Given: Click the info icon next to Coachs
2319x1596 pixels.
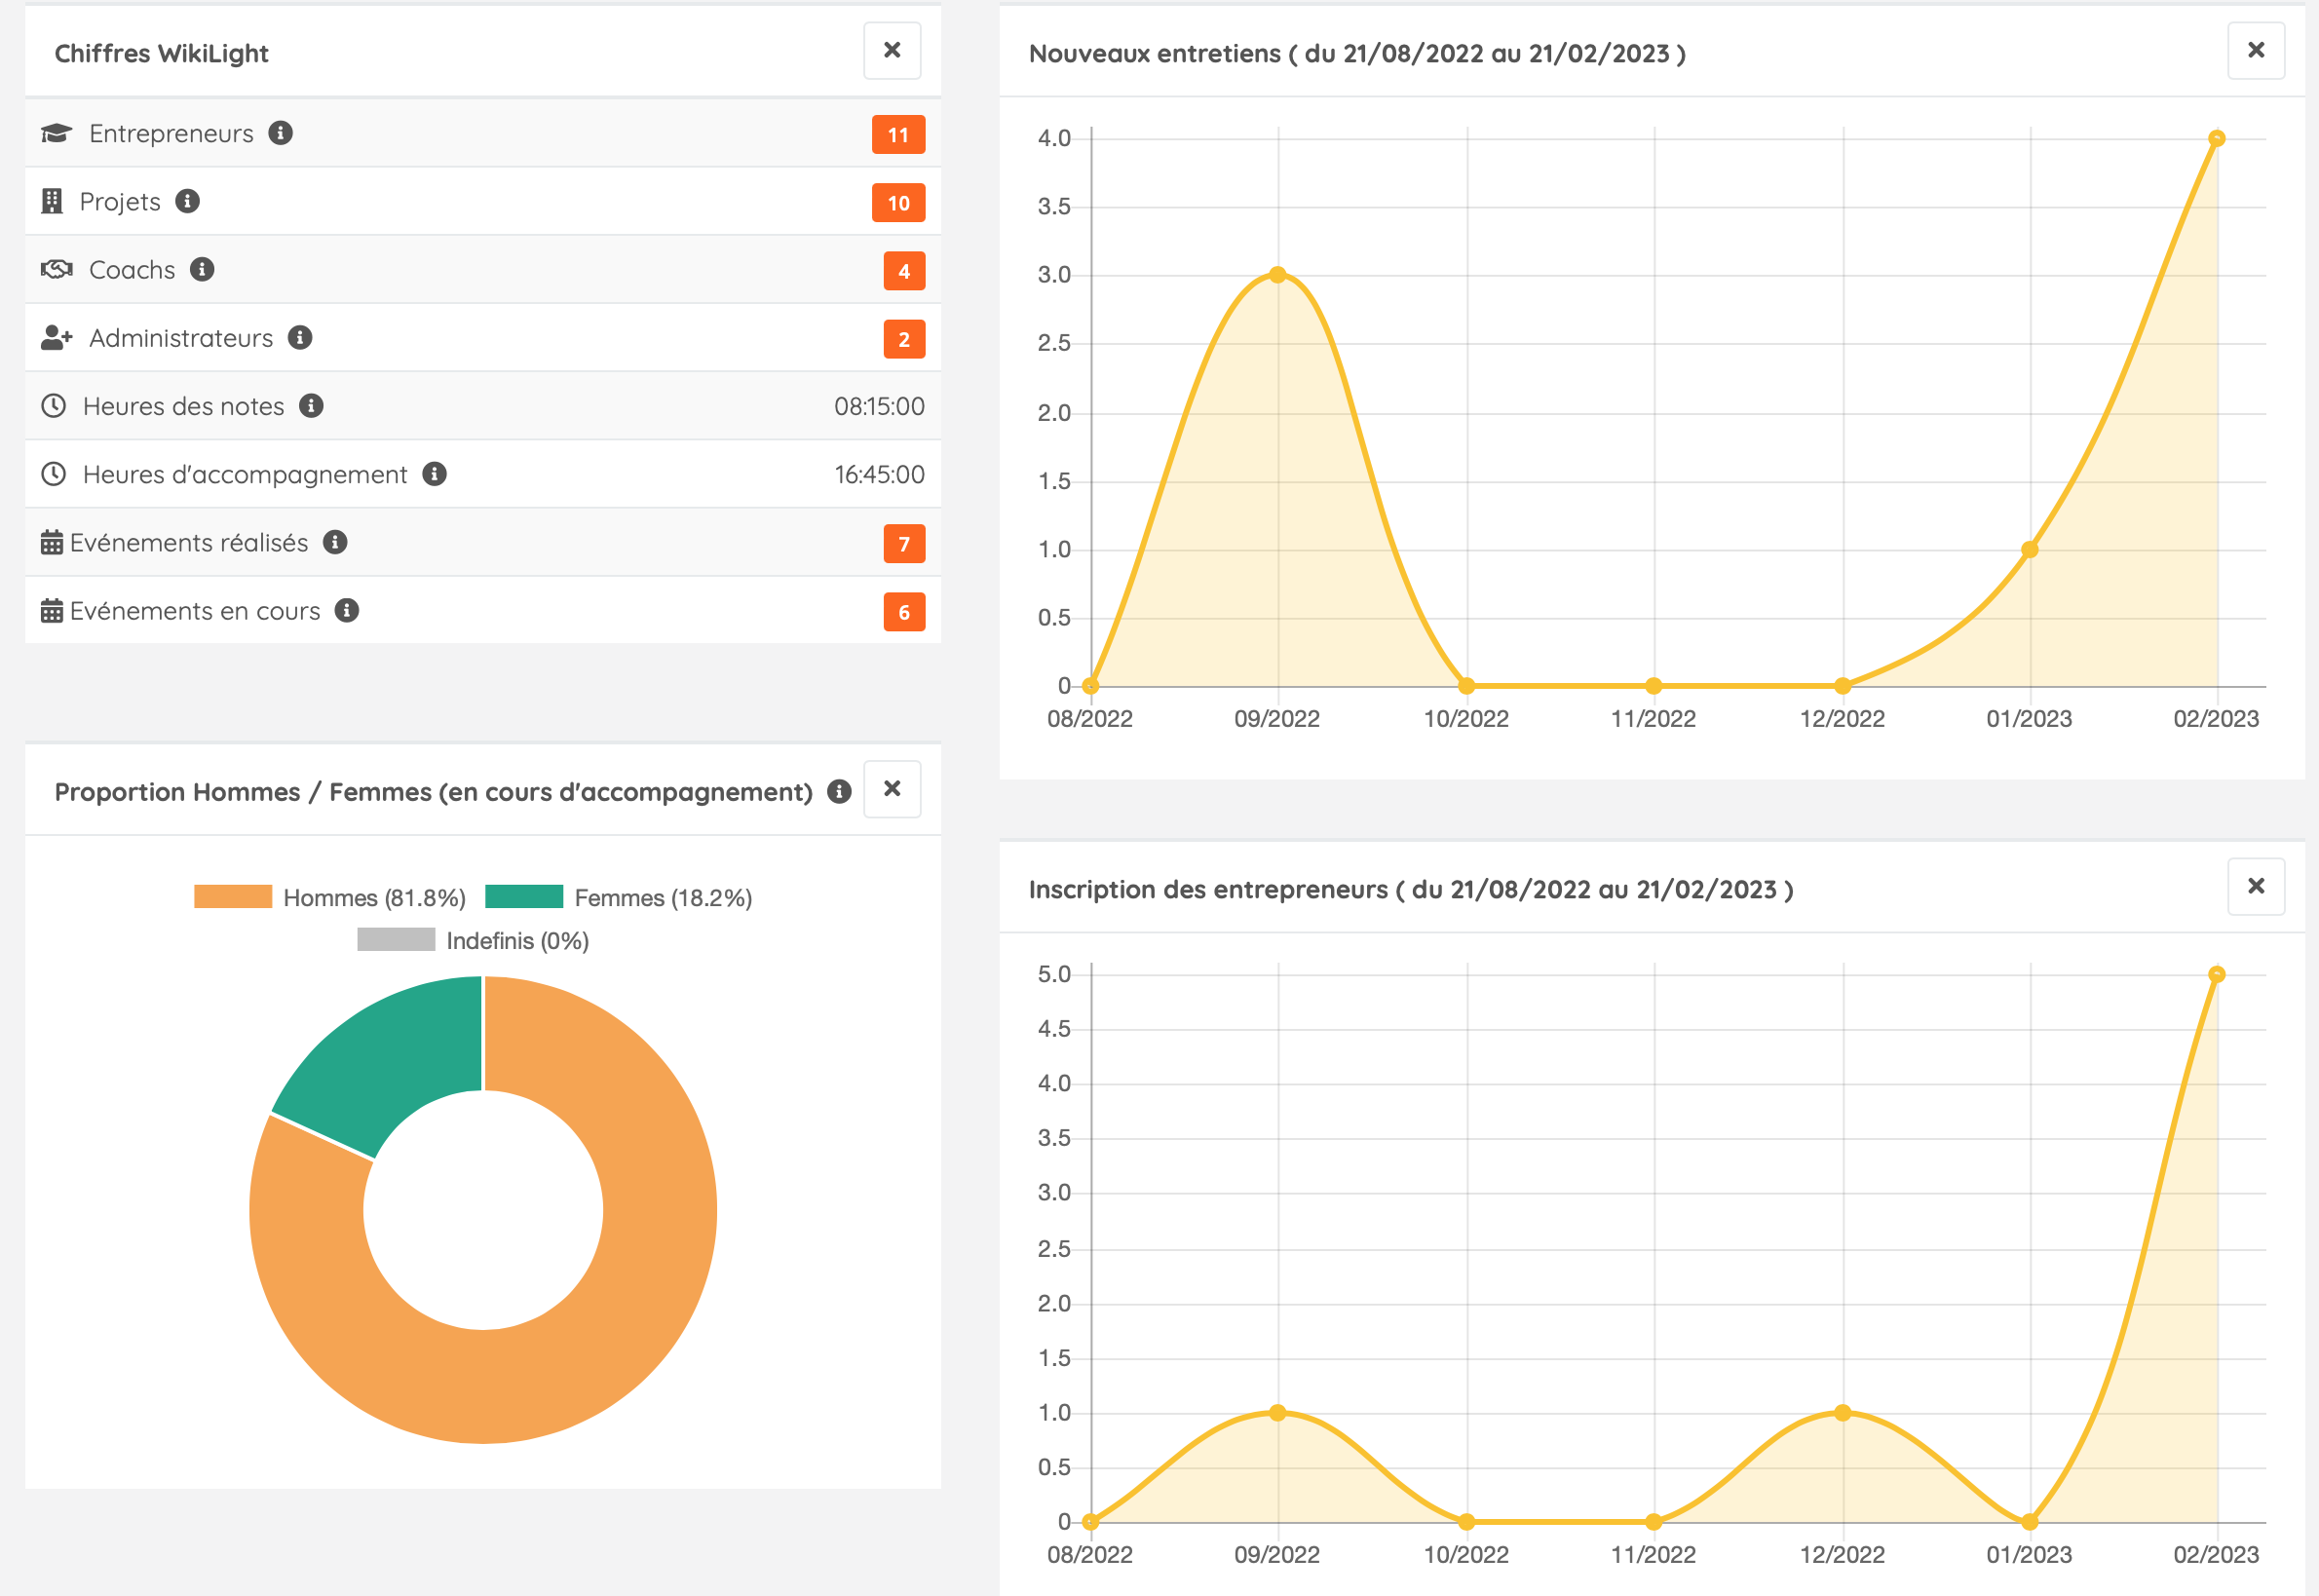Looking at the screenshot, I should [202, 269].
